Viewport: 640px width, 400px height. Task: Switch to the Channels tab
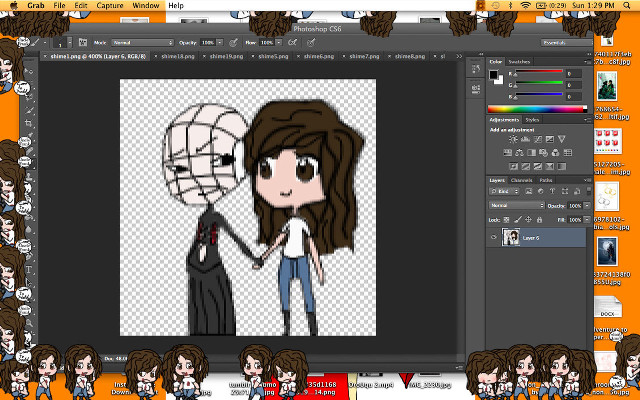[x=522, y=180]
